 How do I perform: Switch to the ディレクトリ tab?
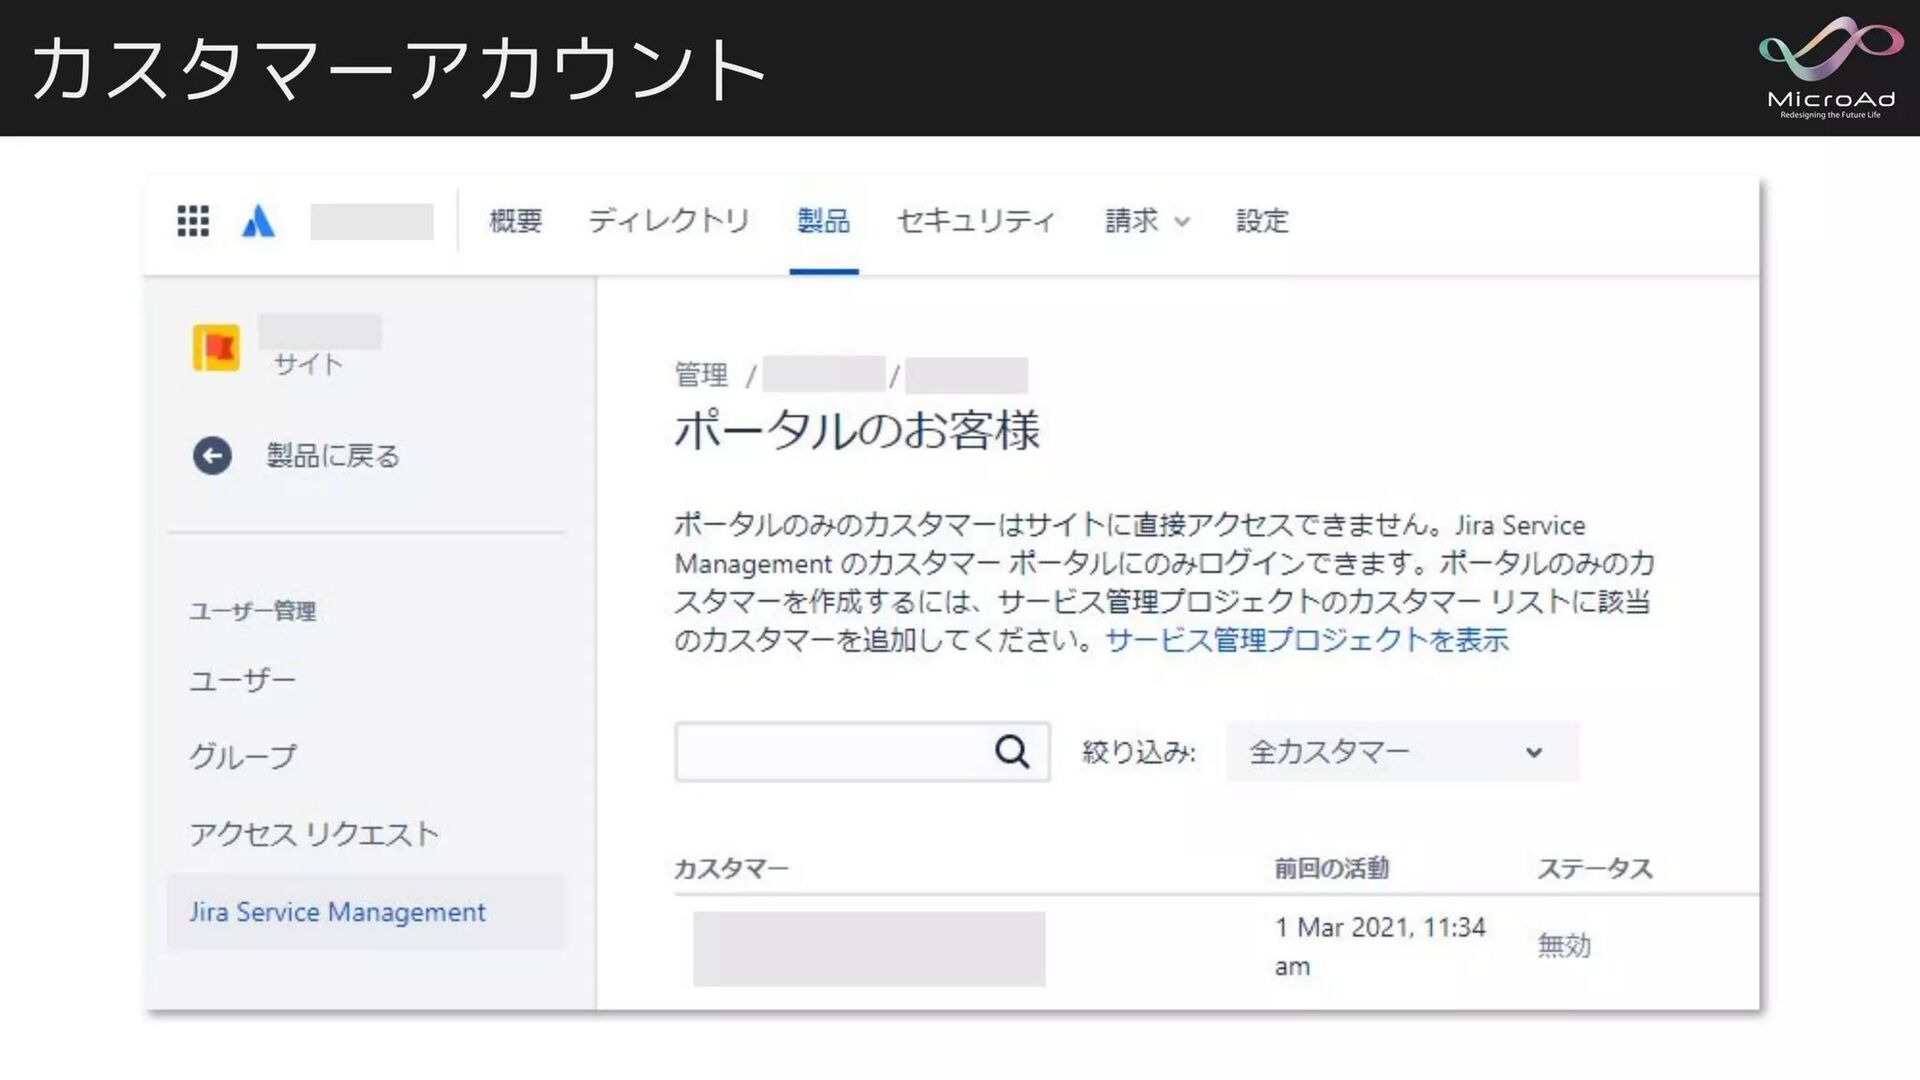click(x=668, y=221)
